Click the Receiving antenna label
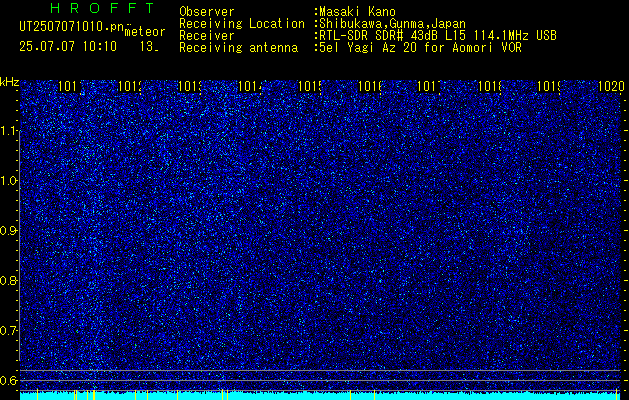Image resolution: width=629 pixels, height=400 pixels. coord(238,48)
